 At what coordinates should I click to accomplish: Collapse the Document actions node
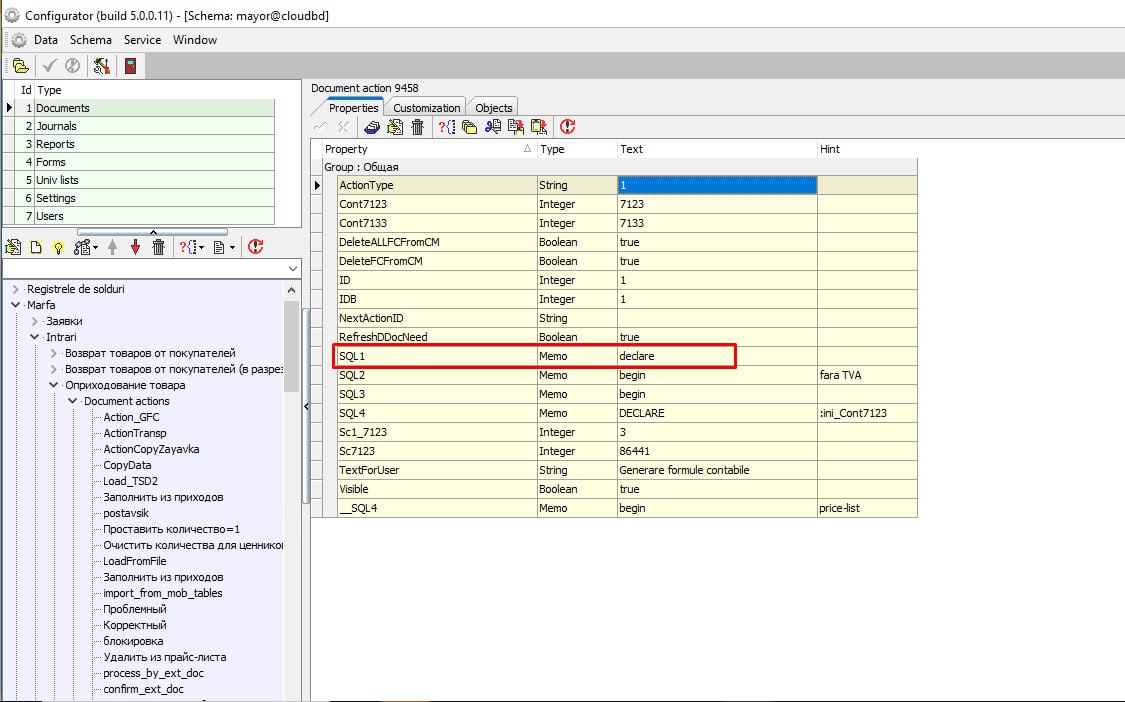tap(72, 401)
